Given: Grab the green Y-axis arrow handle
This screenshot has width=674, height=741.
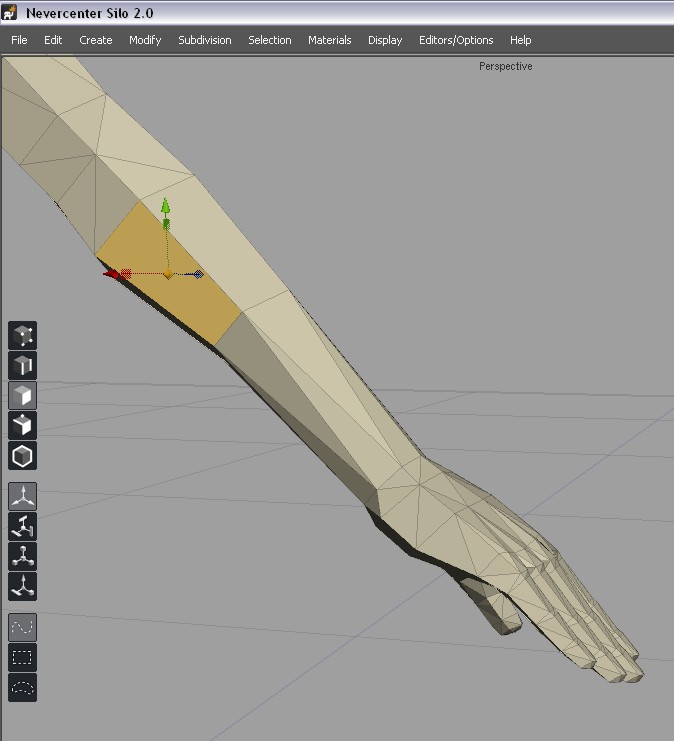Looking at the screenshot, I should (165, 206).
